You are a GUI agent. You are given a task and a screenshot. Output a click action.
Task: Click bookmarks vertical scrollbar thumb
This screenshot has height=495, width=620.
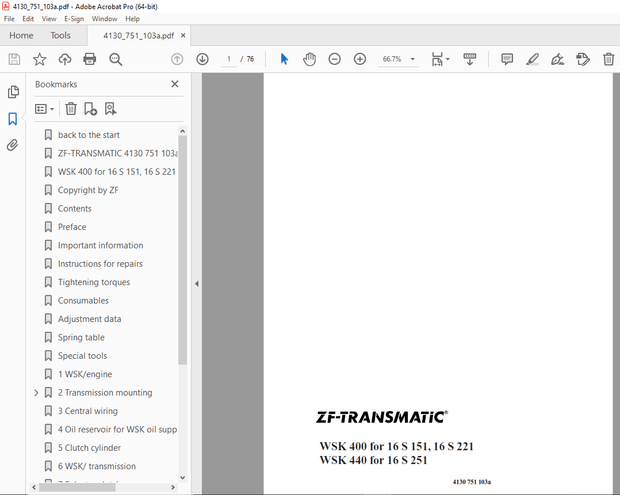[182, 250]
